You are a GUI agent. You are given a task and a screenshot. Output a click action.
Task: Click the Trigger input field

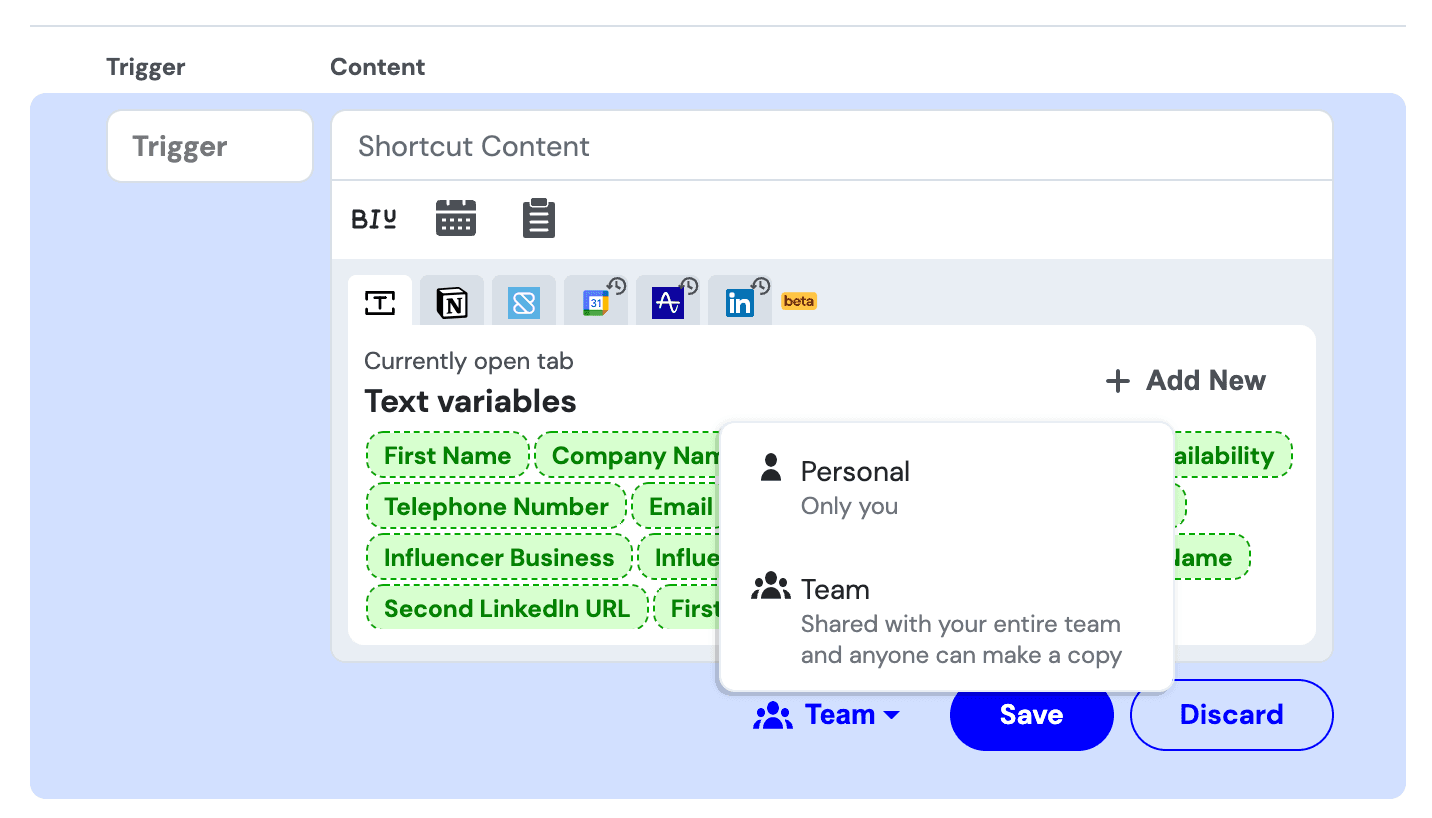point(209,146)
